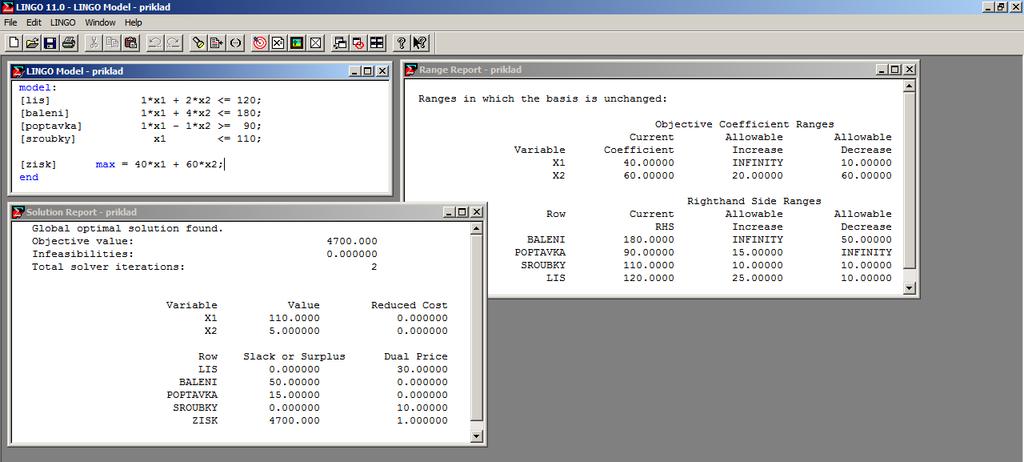Click LIS allowable increase 25.00000
1024x462 pixels.
(x=757, y=278)
